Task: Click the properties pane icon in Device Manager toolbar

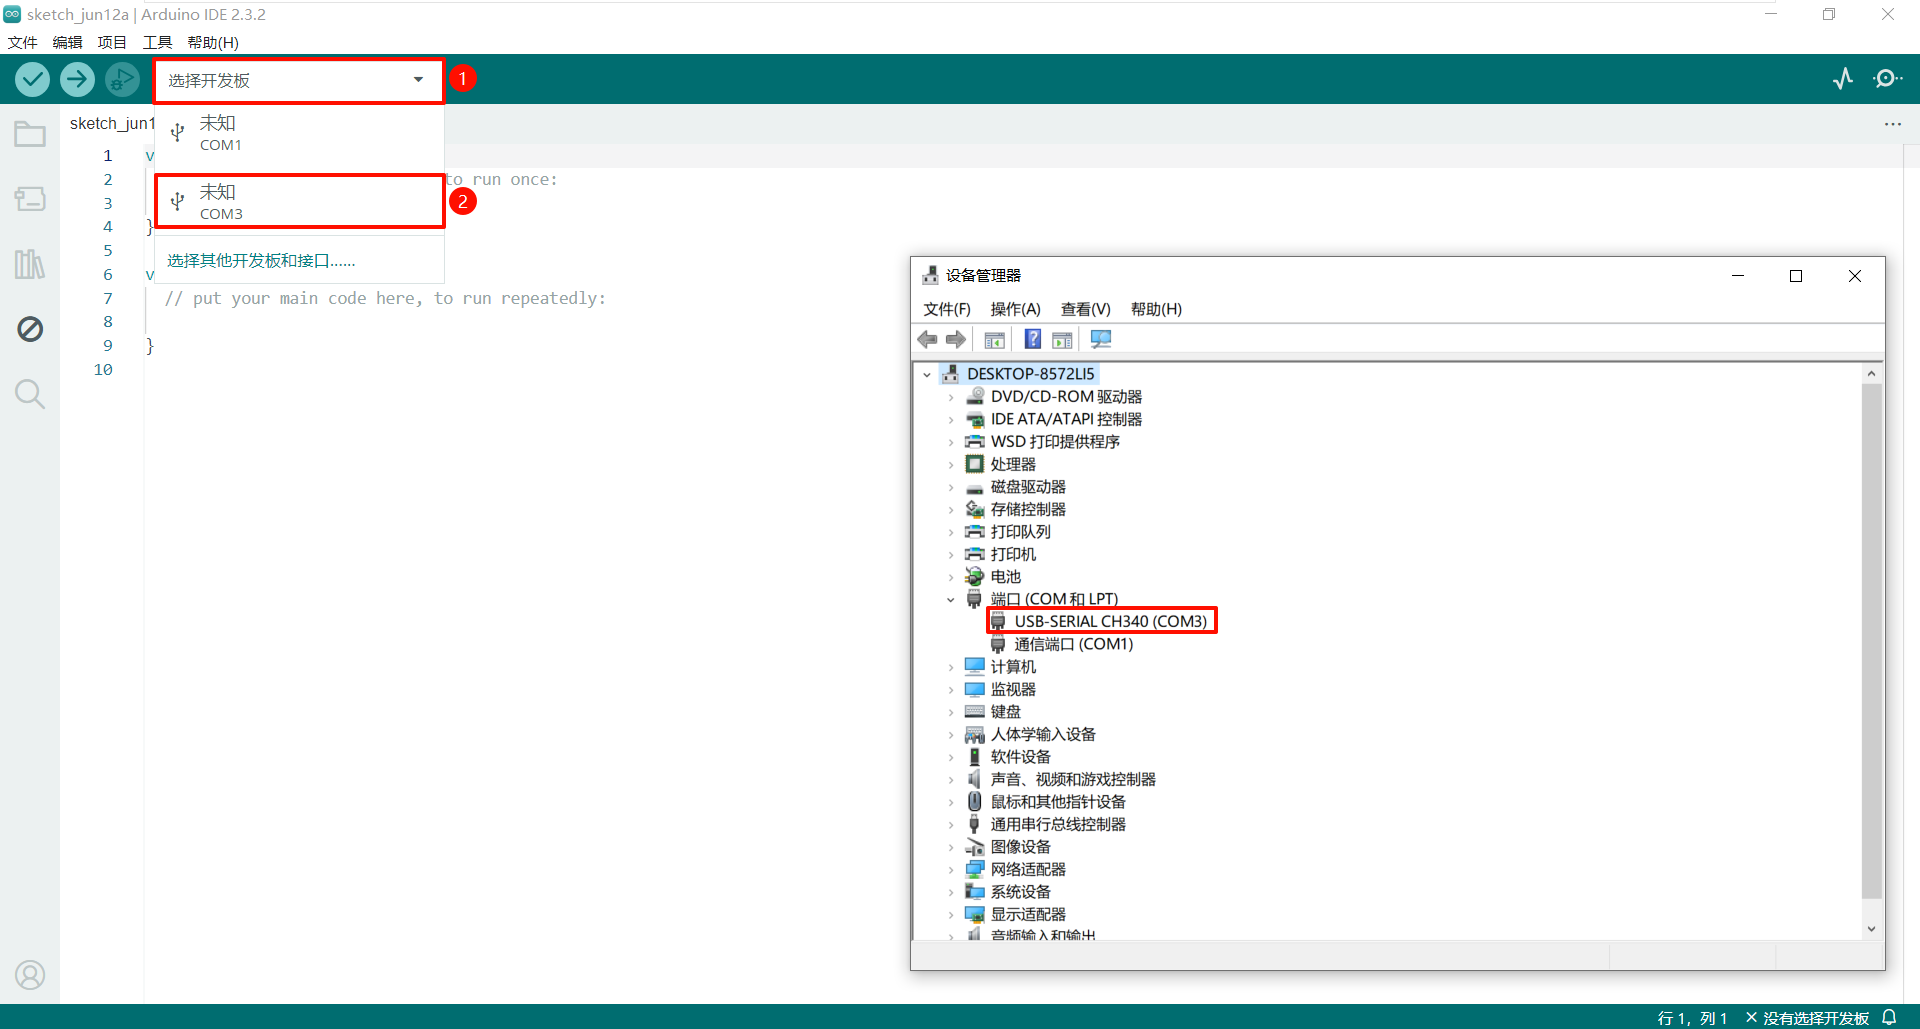Action: coord(1062,340)
